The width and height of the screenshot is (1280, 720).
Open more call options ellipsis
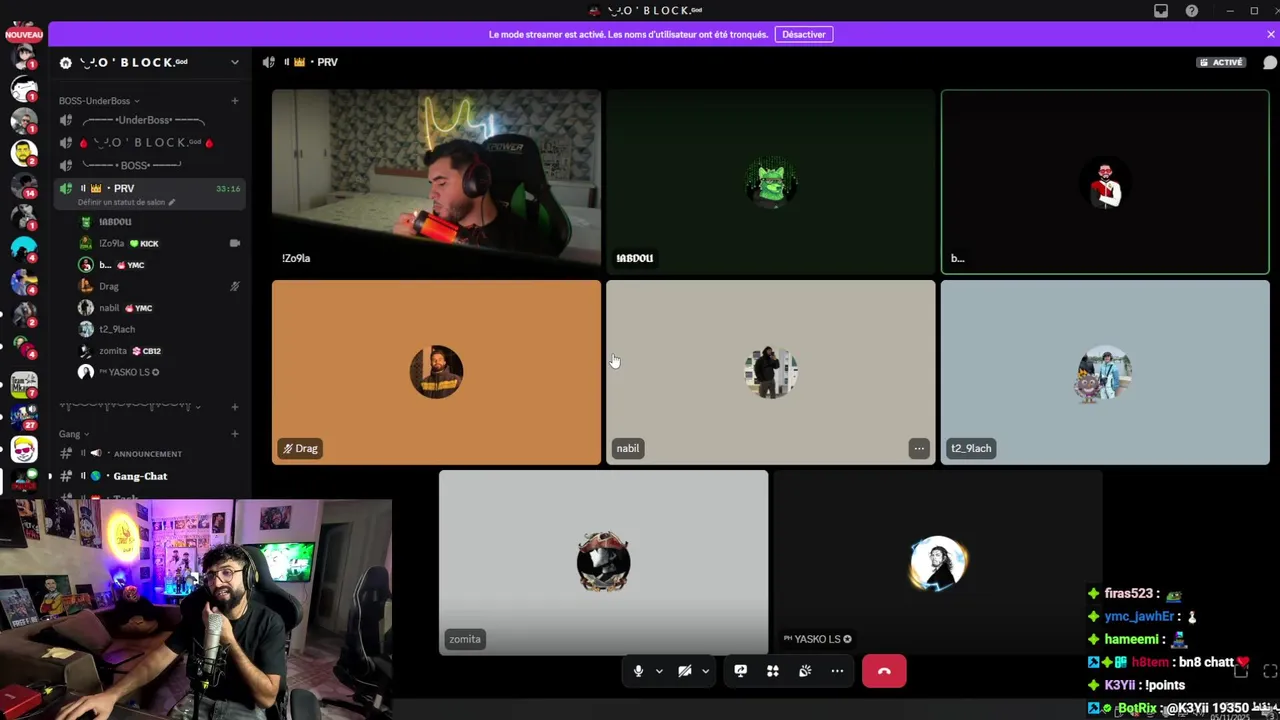pos(837,671)
